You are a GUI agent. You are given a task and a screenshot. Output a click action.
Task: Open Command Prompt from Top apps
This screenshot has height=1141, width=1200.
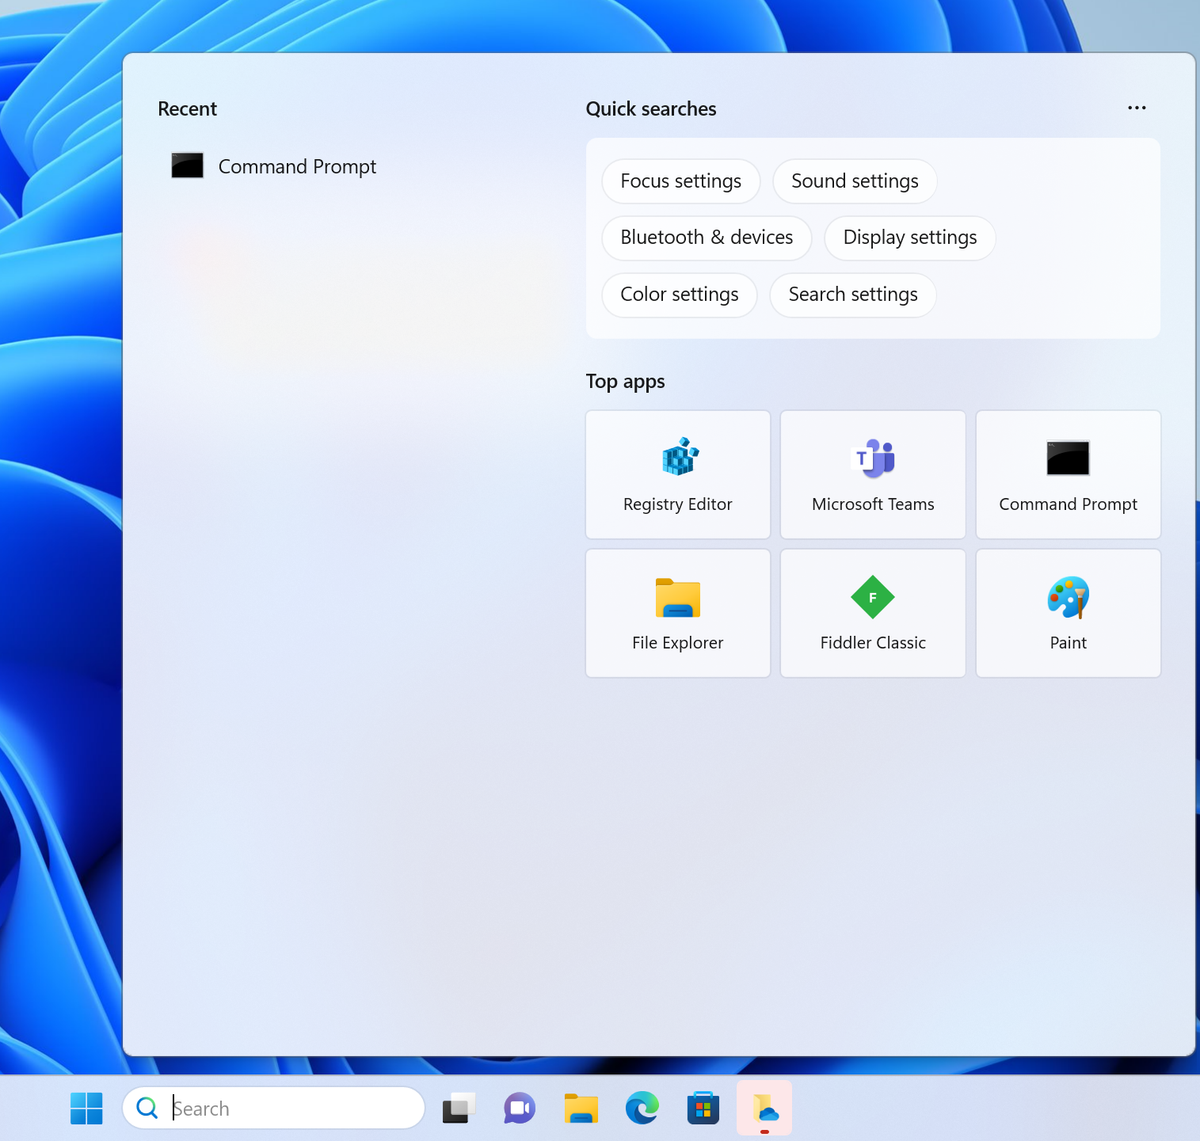[x=1067, y=474]
